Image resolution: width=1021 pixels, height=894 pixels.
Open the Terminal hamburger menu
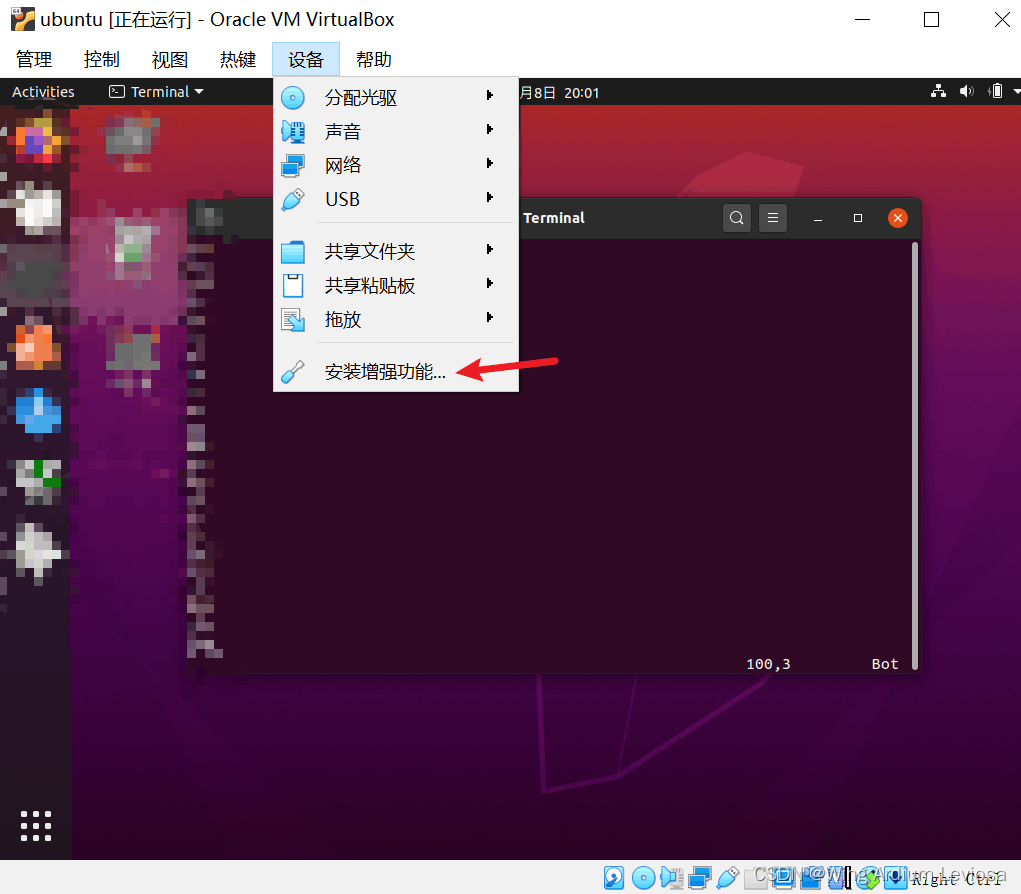pyautogui.click(x=773, y=218)
